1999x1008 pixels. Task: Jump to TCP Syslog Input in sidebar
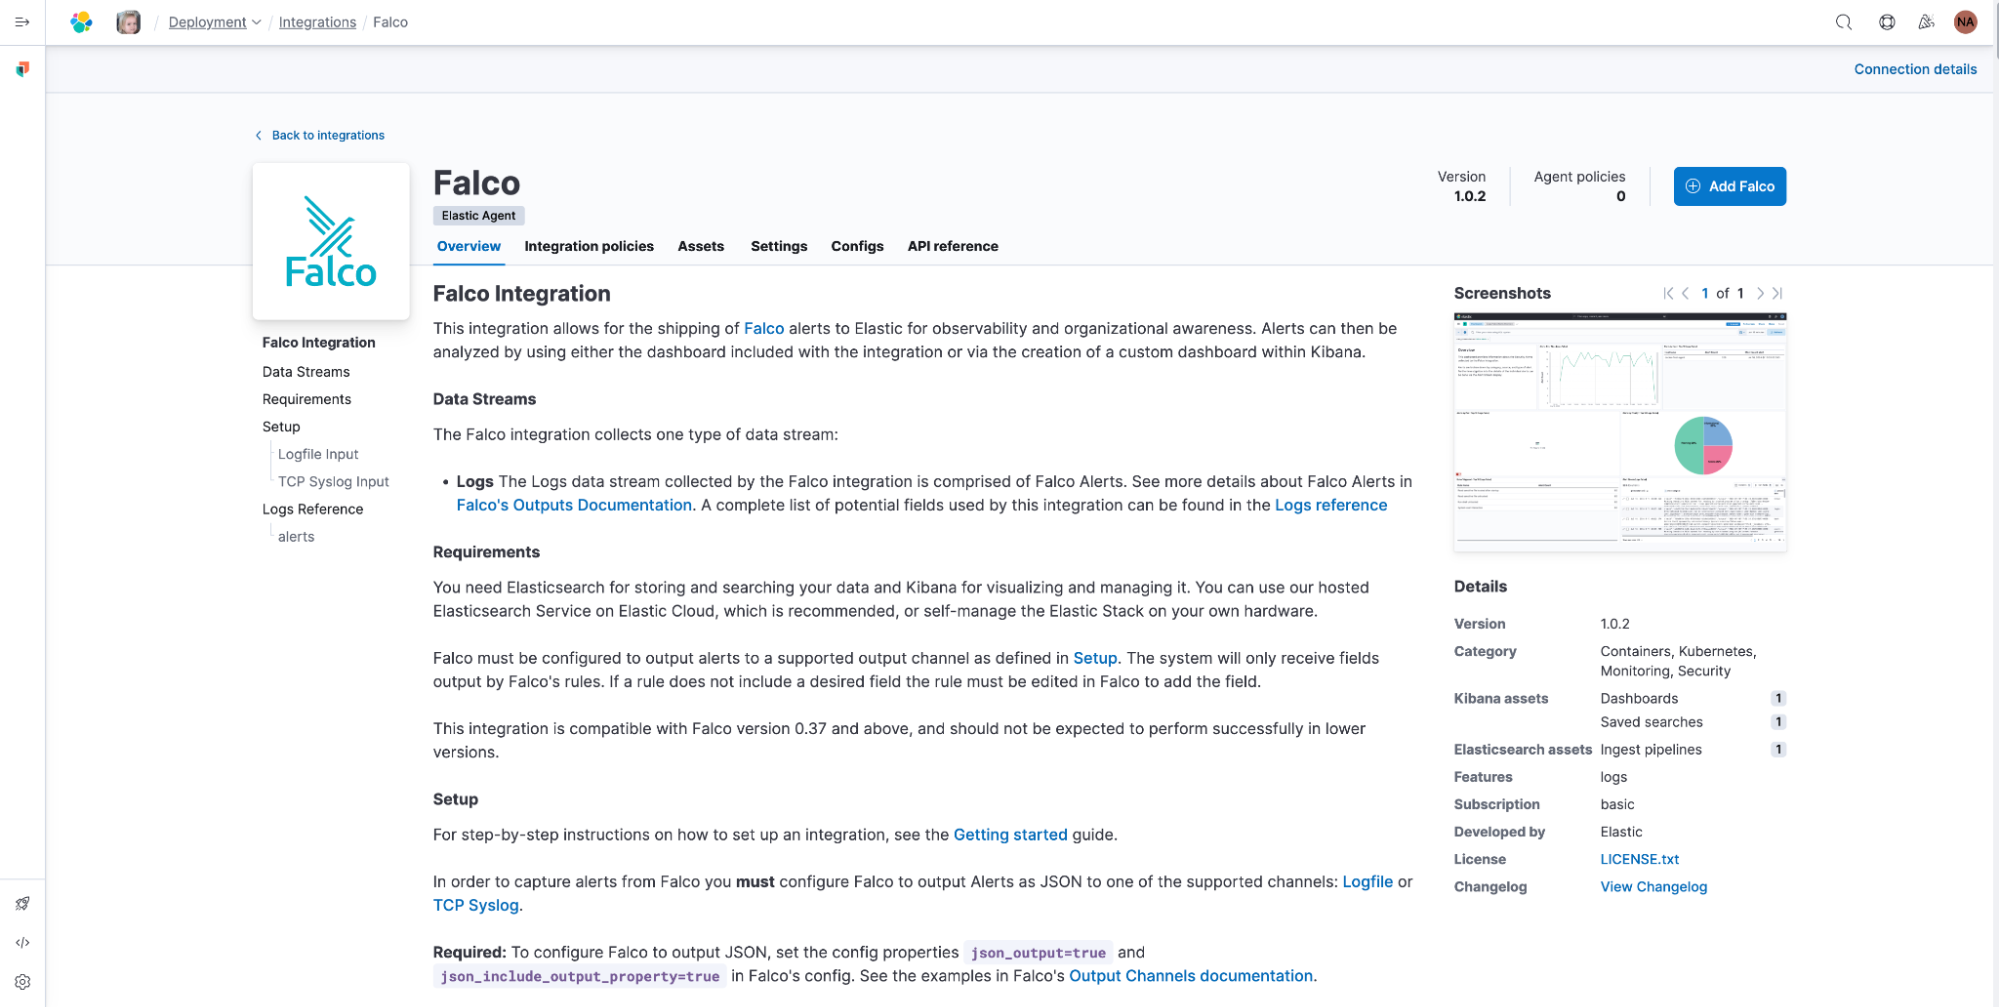(x=333, y=481)
